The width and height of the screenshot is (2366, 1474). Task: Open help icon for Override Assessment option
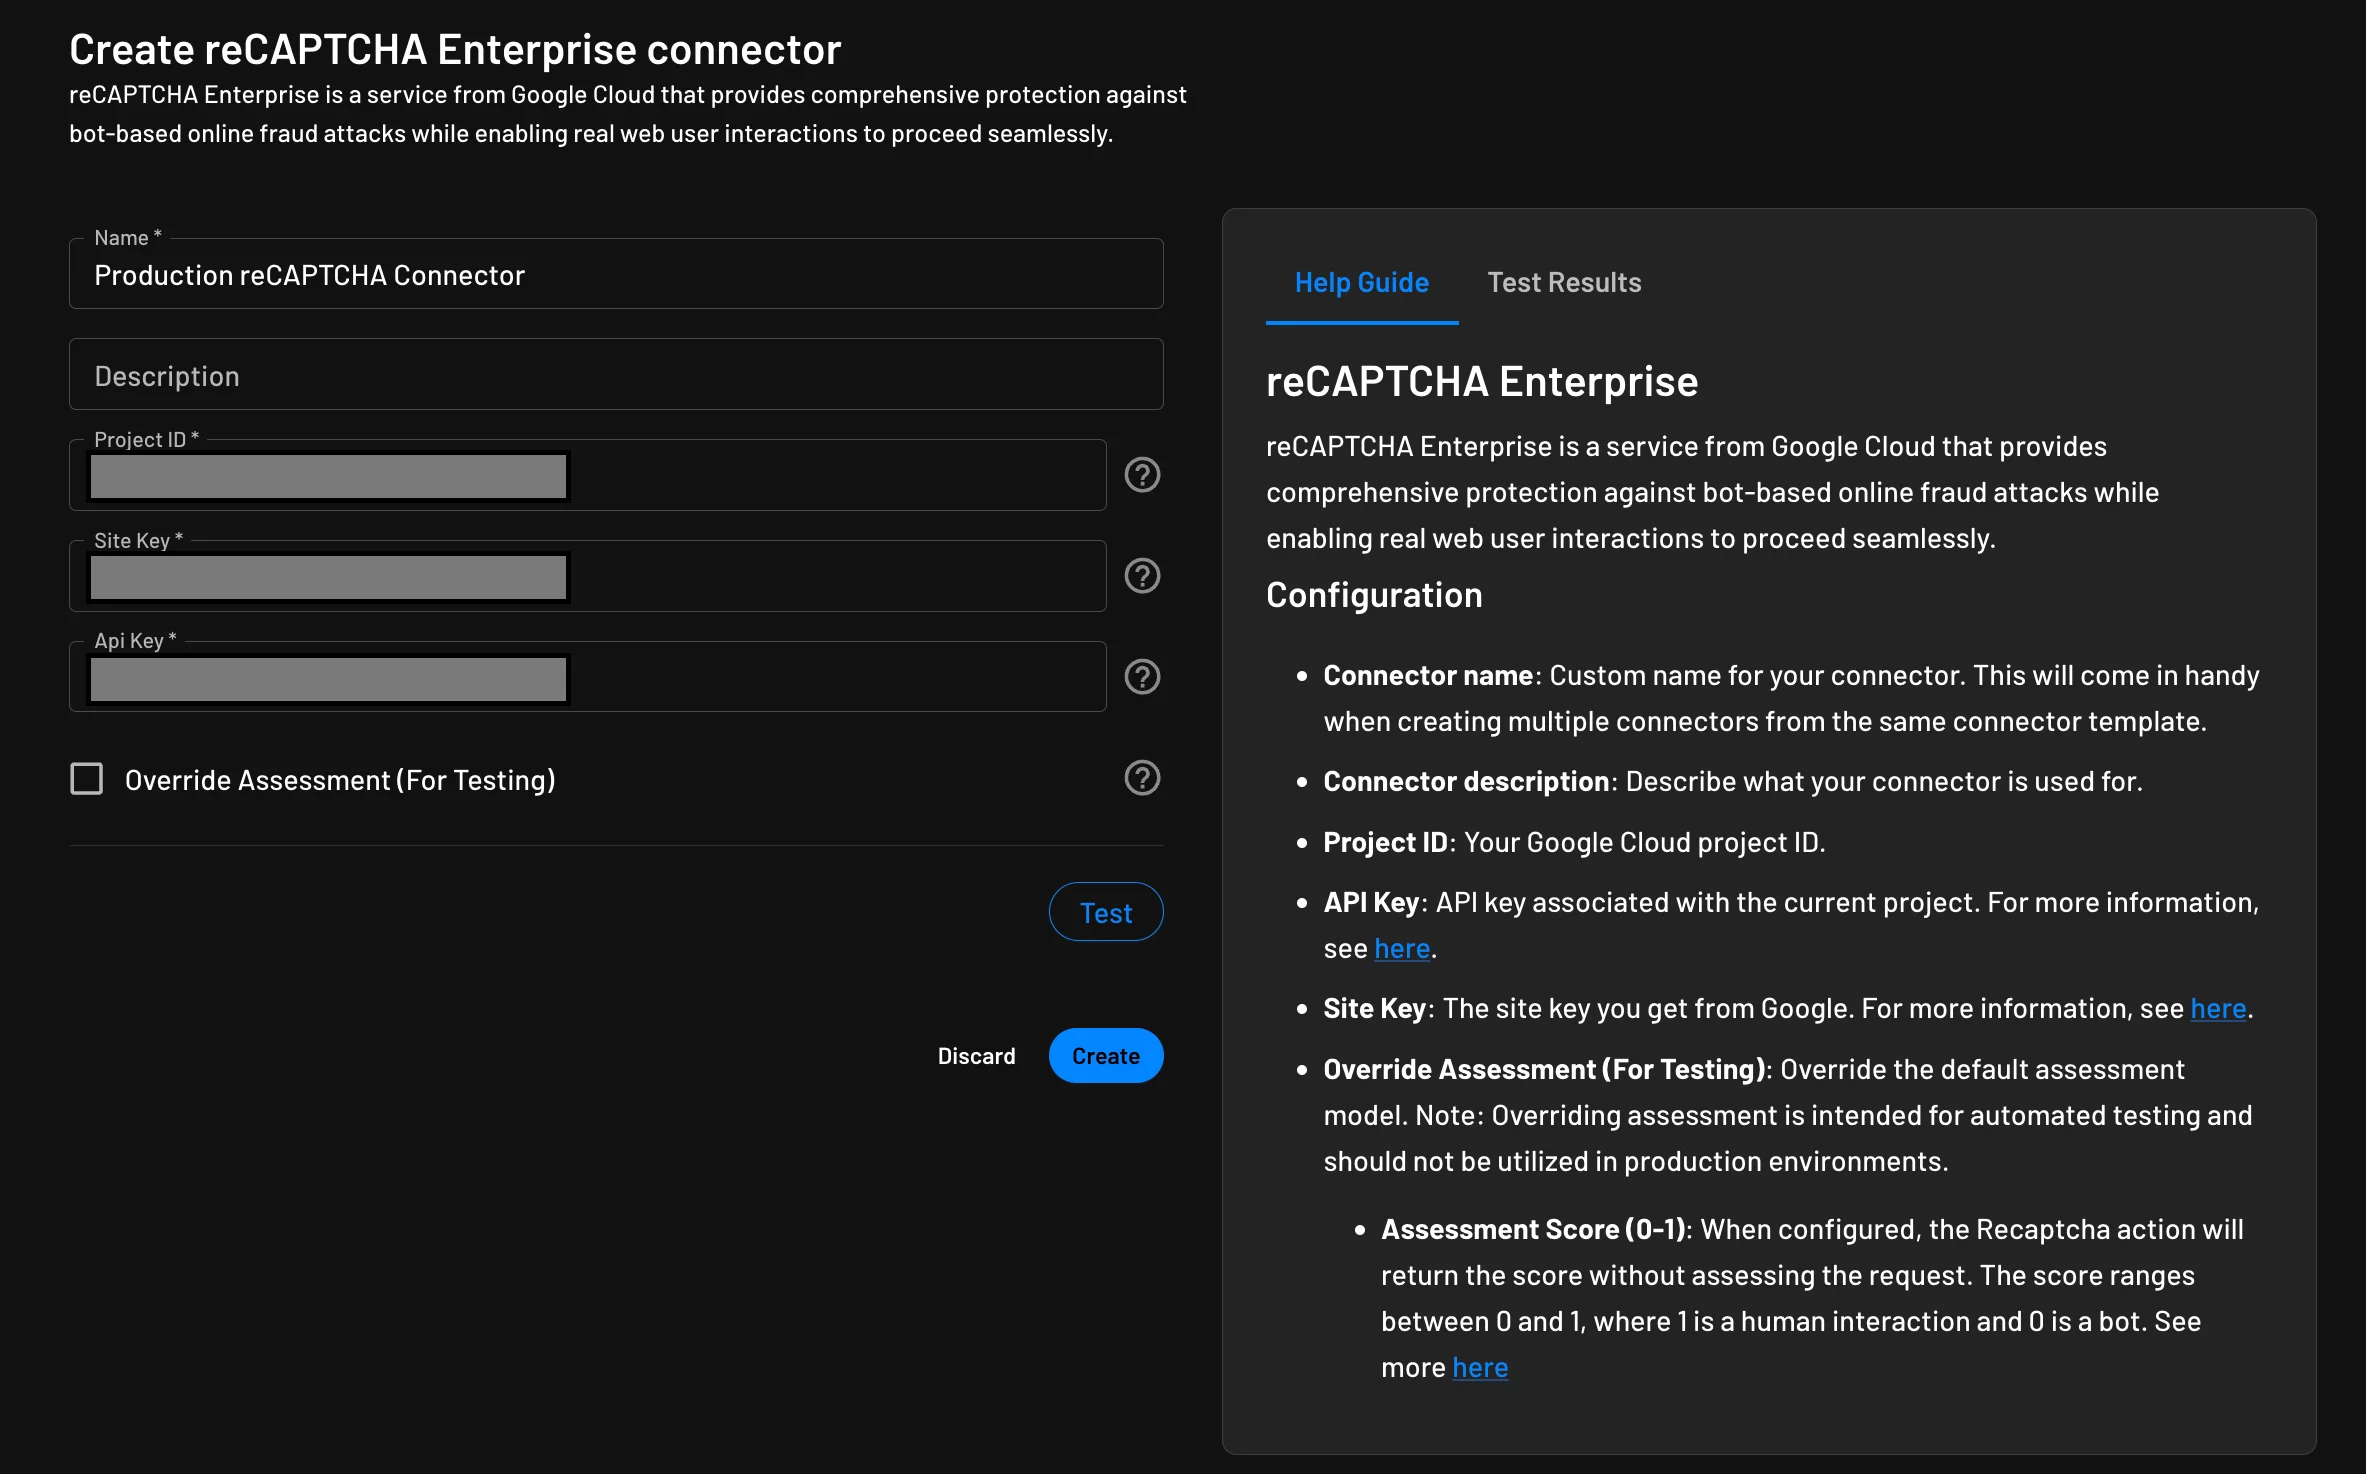[x=1142, y=778]
